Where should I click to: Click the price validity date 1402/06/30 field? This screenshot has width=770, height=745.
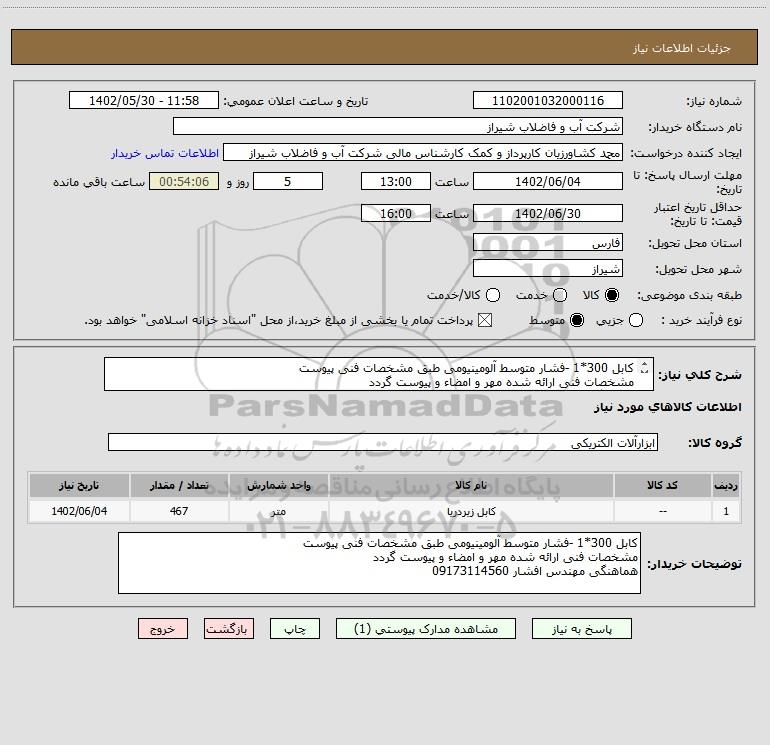coord(548,214)
